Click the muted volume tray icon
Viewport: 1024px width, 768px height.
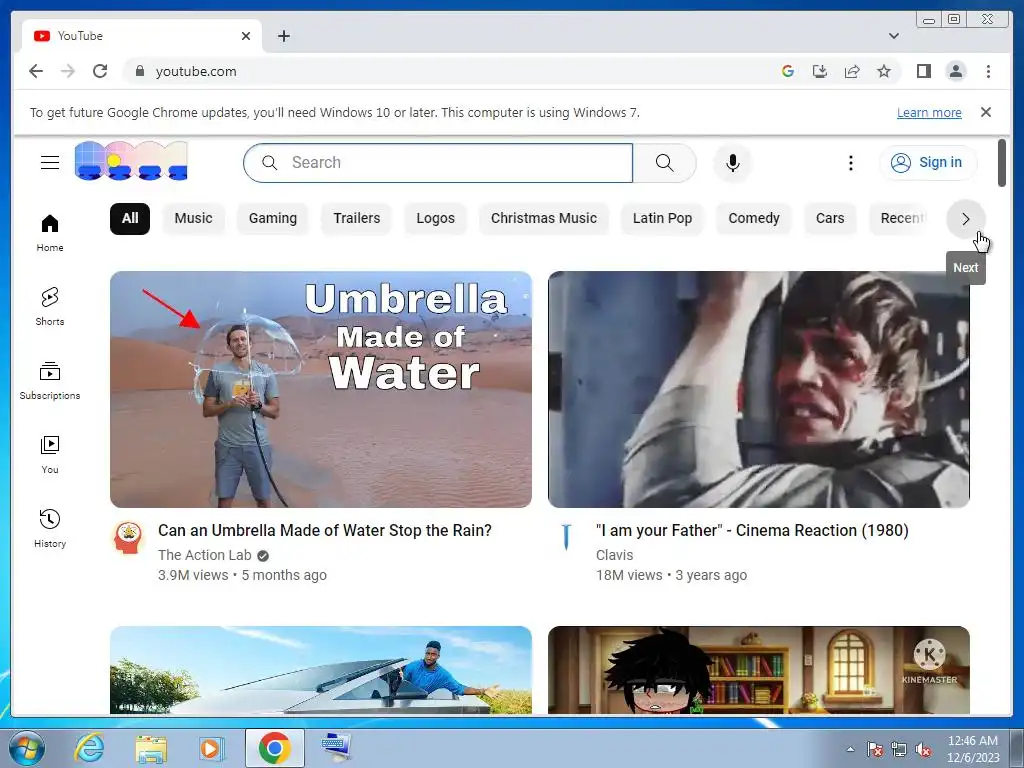pyautogui.click(x=923, y=749)
